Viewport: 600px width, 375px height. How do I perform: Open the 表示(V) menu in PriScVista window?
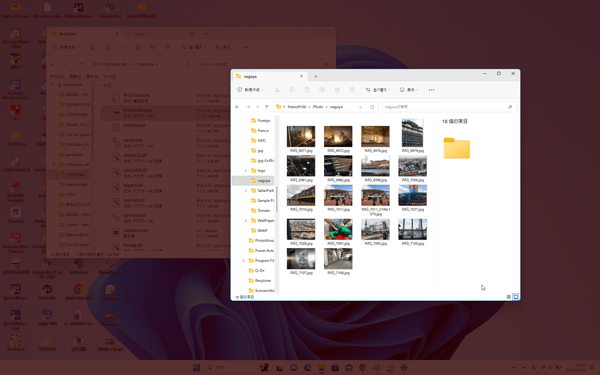92,76
